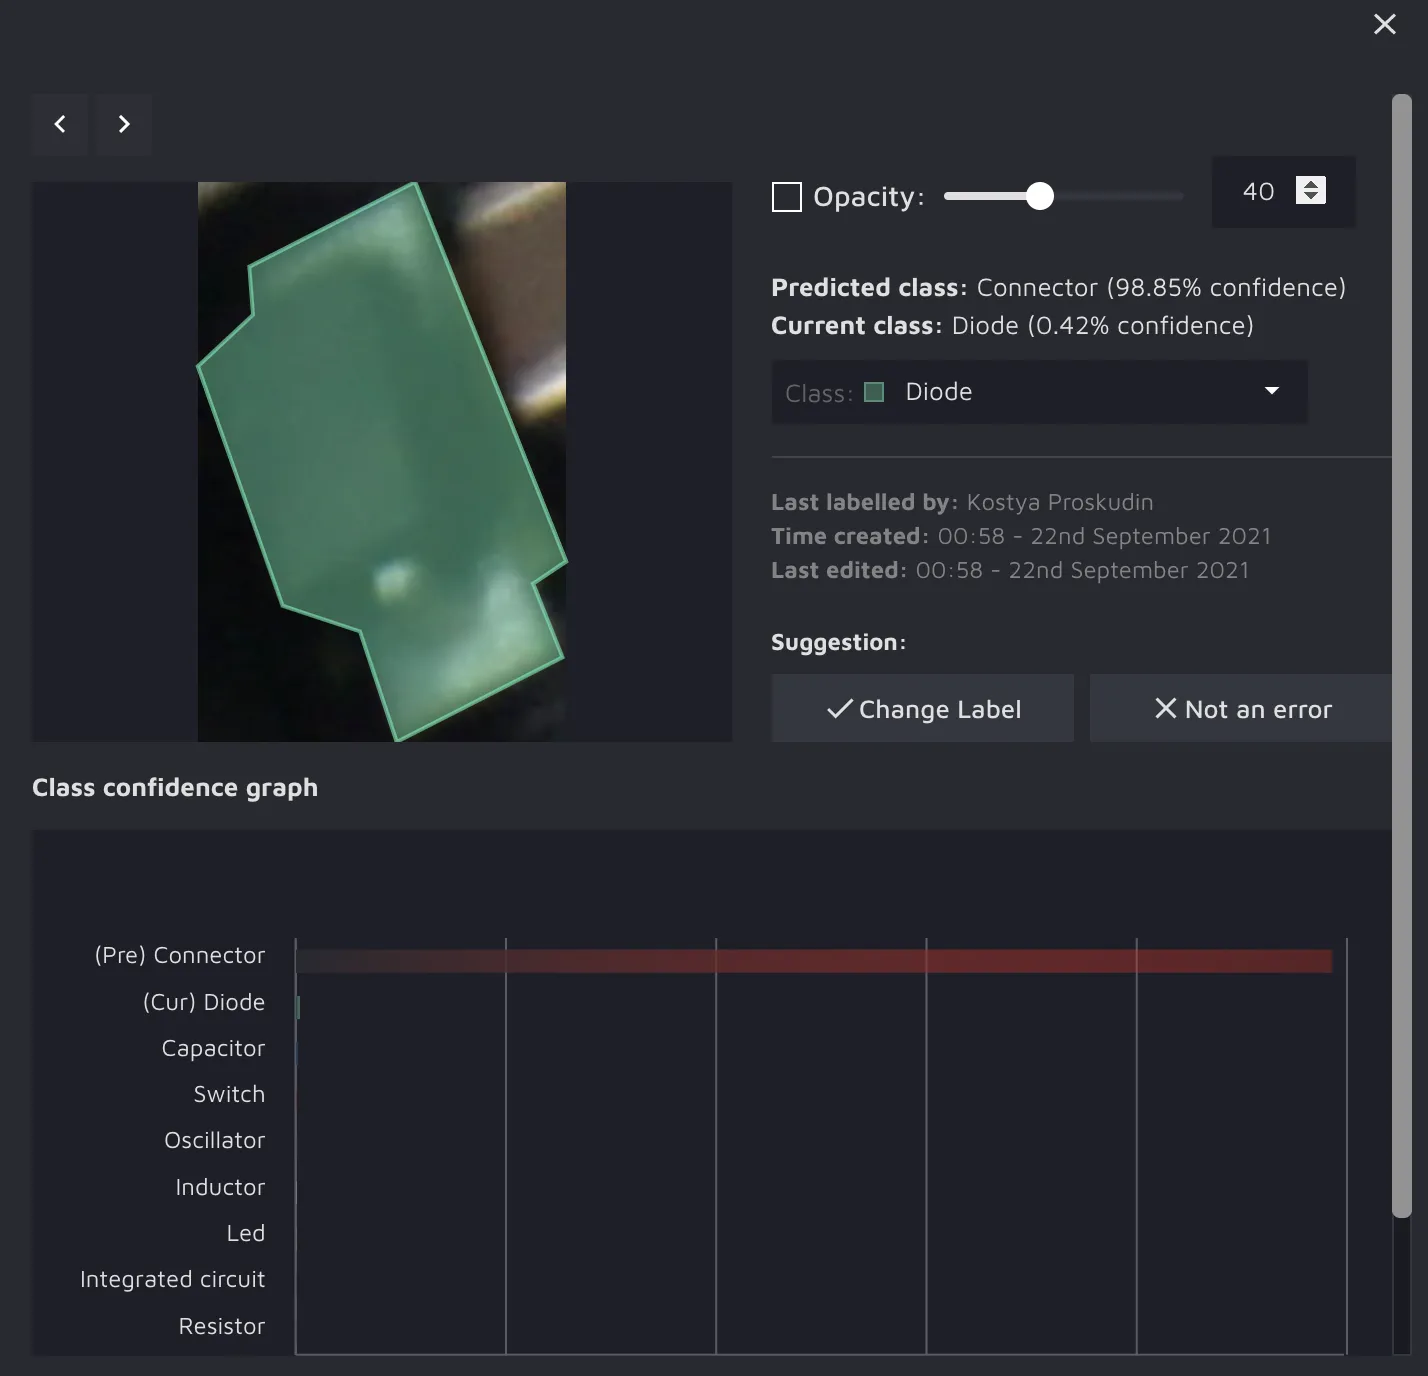The width and height of the screenshot is (1428, 1376).
Task: Close the label review dialog
Action: click(1384, 24)
